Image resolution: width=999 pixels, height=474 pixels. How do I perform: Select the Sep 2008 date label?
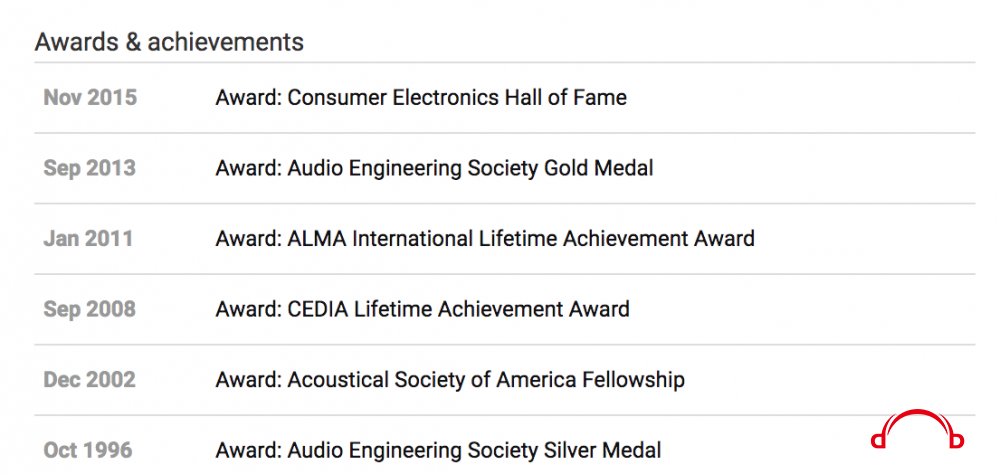pyautogui.click(x=89, y=309)
